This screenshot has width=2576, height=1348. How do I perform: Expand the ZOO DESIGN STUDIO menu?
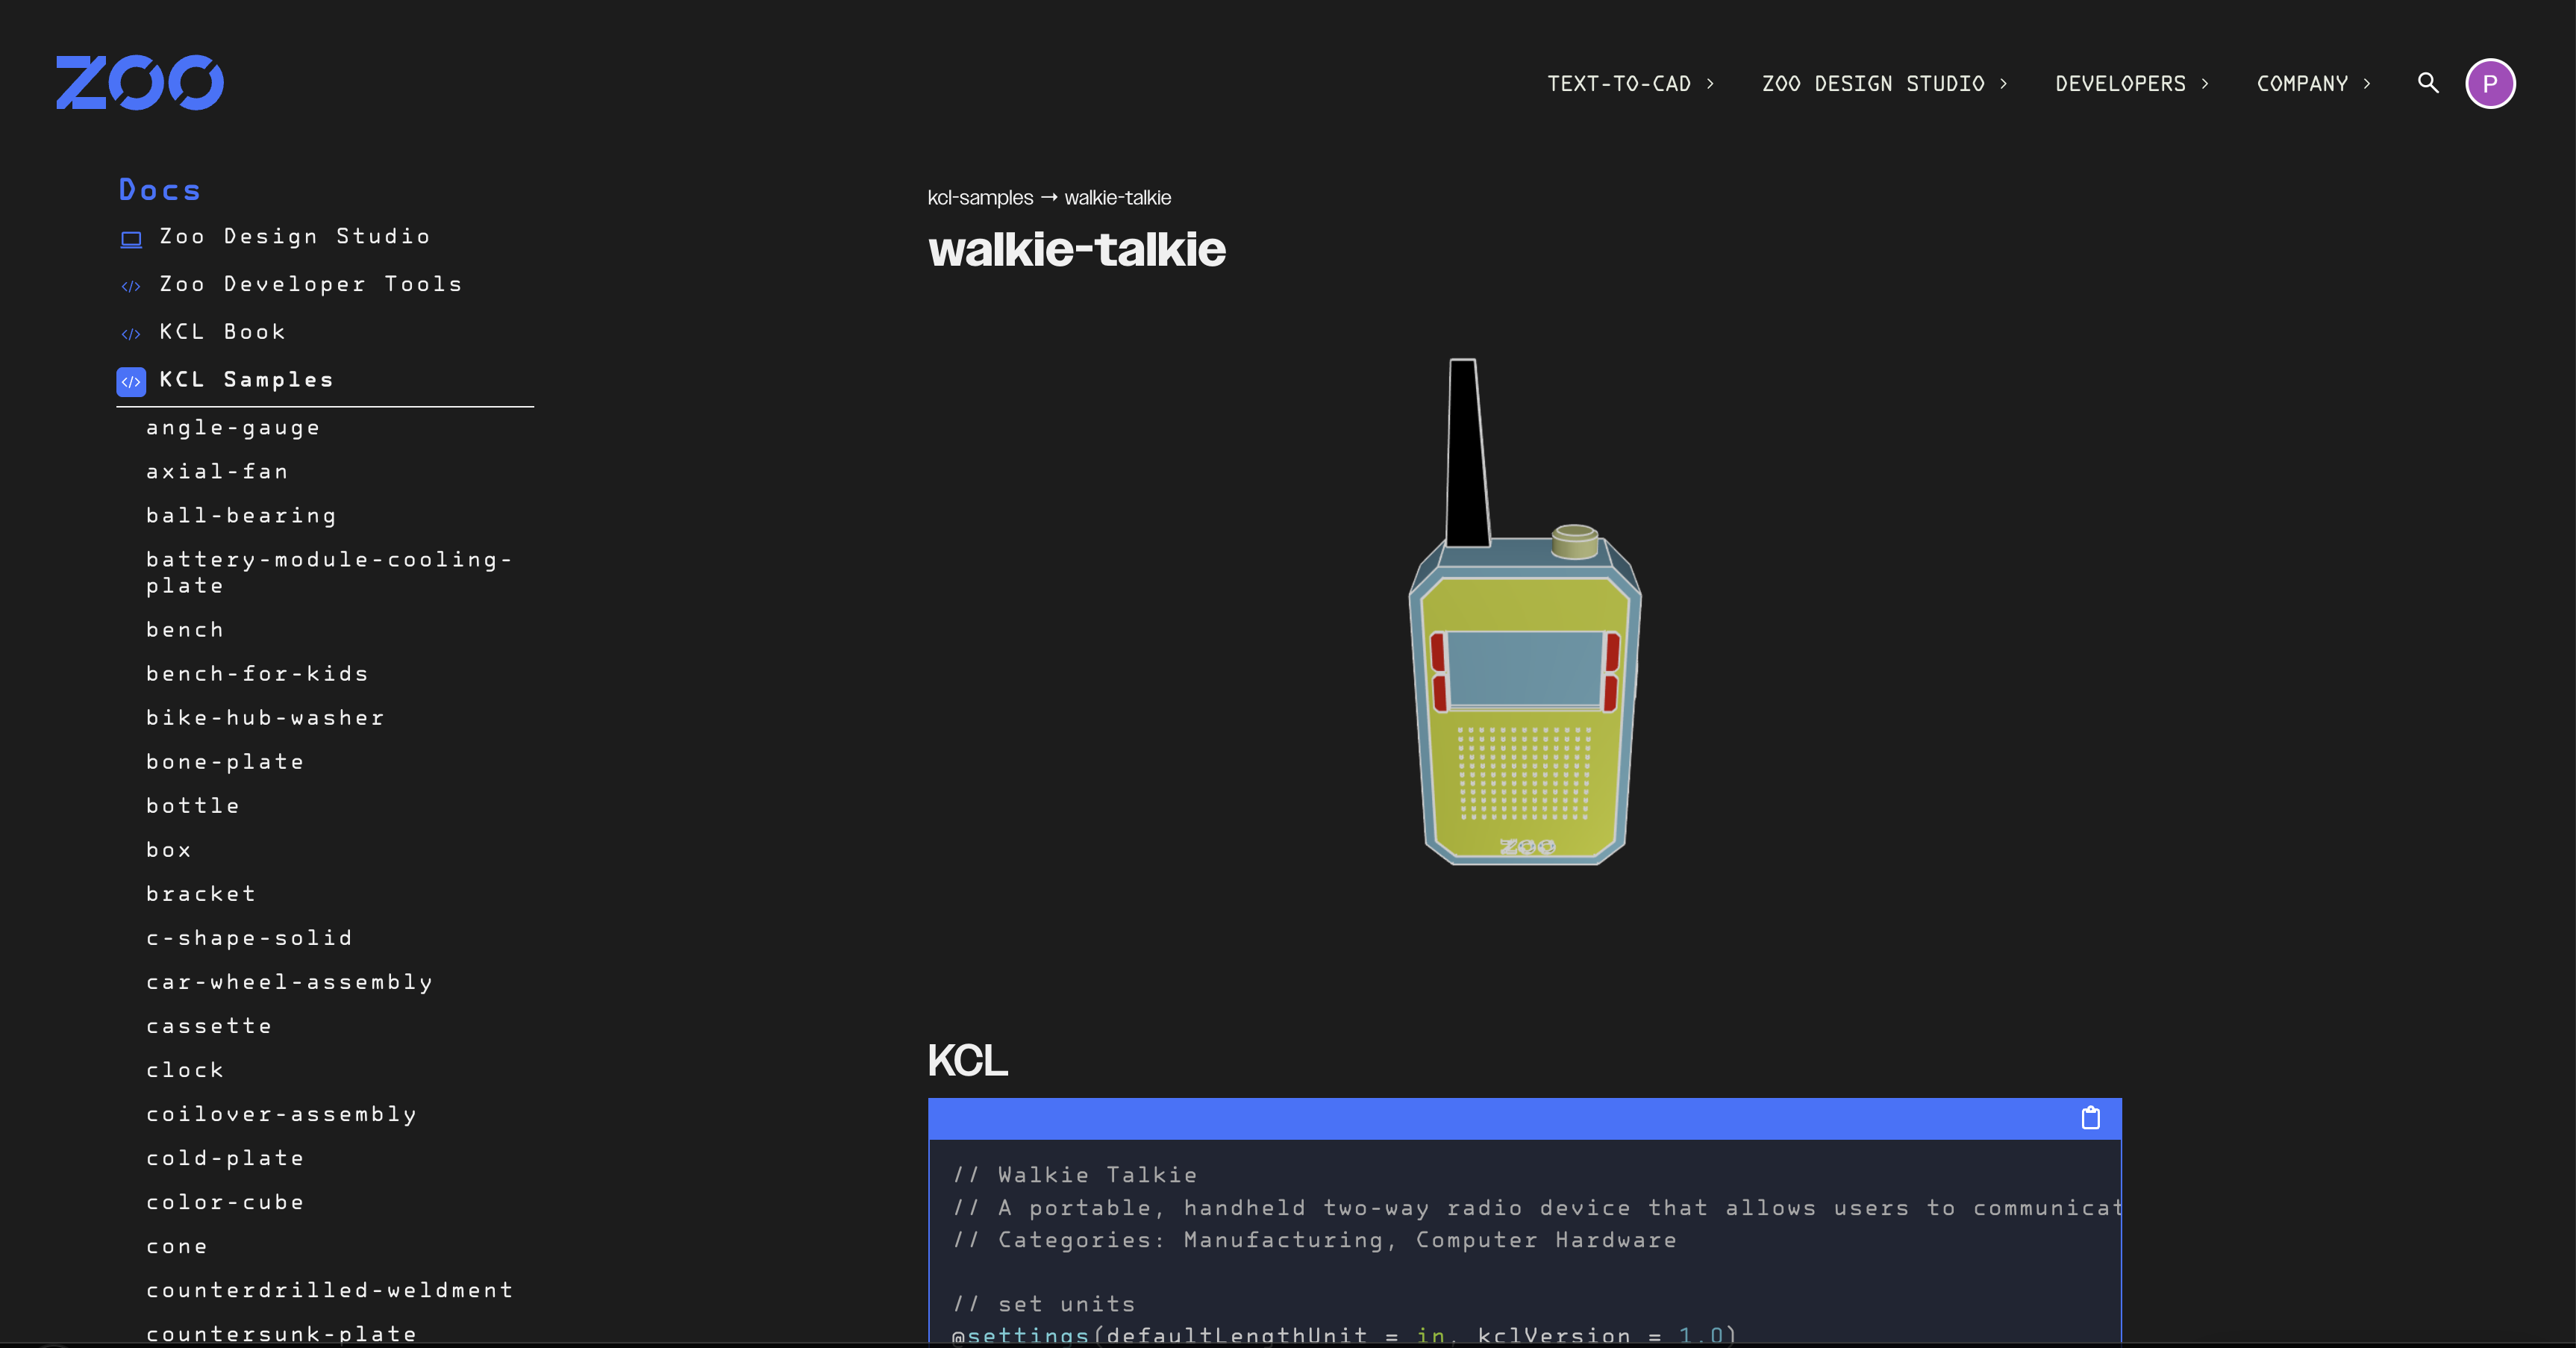pyautogui.click(x=1884, y=84)
